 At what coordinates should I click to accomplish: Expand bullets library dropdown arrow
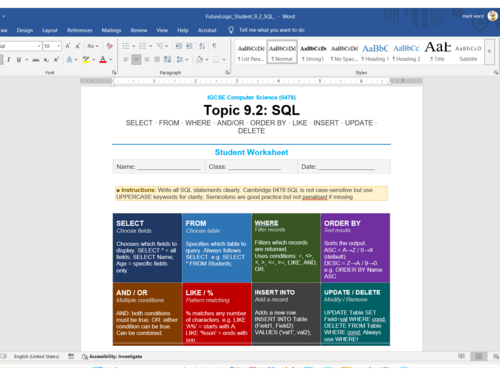pos(134,46)
